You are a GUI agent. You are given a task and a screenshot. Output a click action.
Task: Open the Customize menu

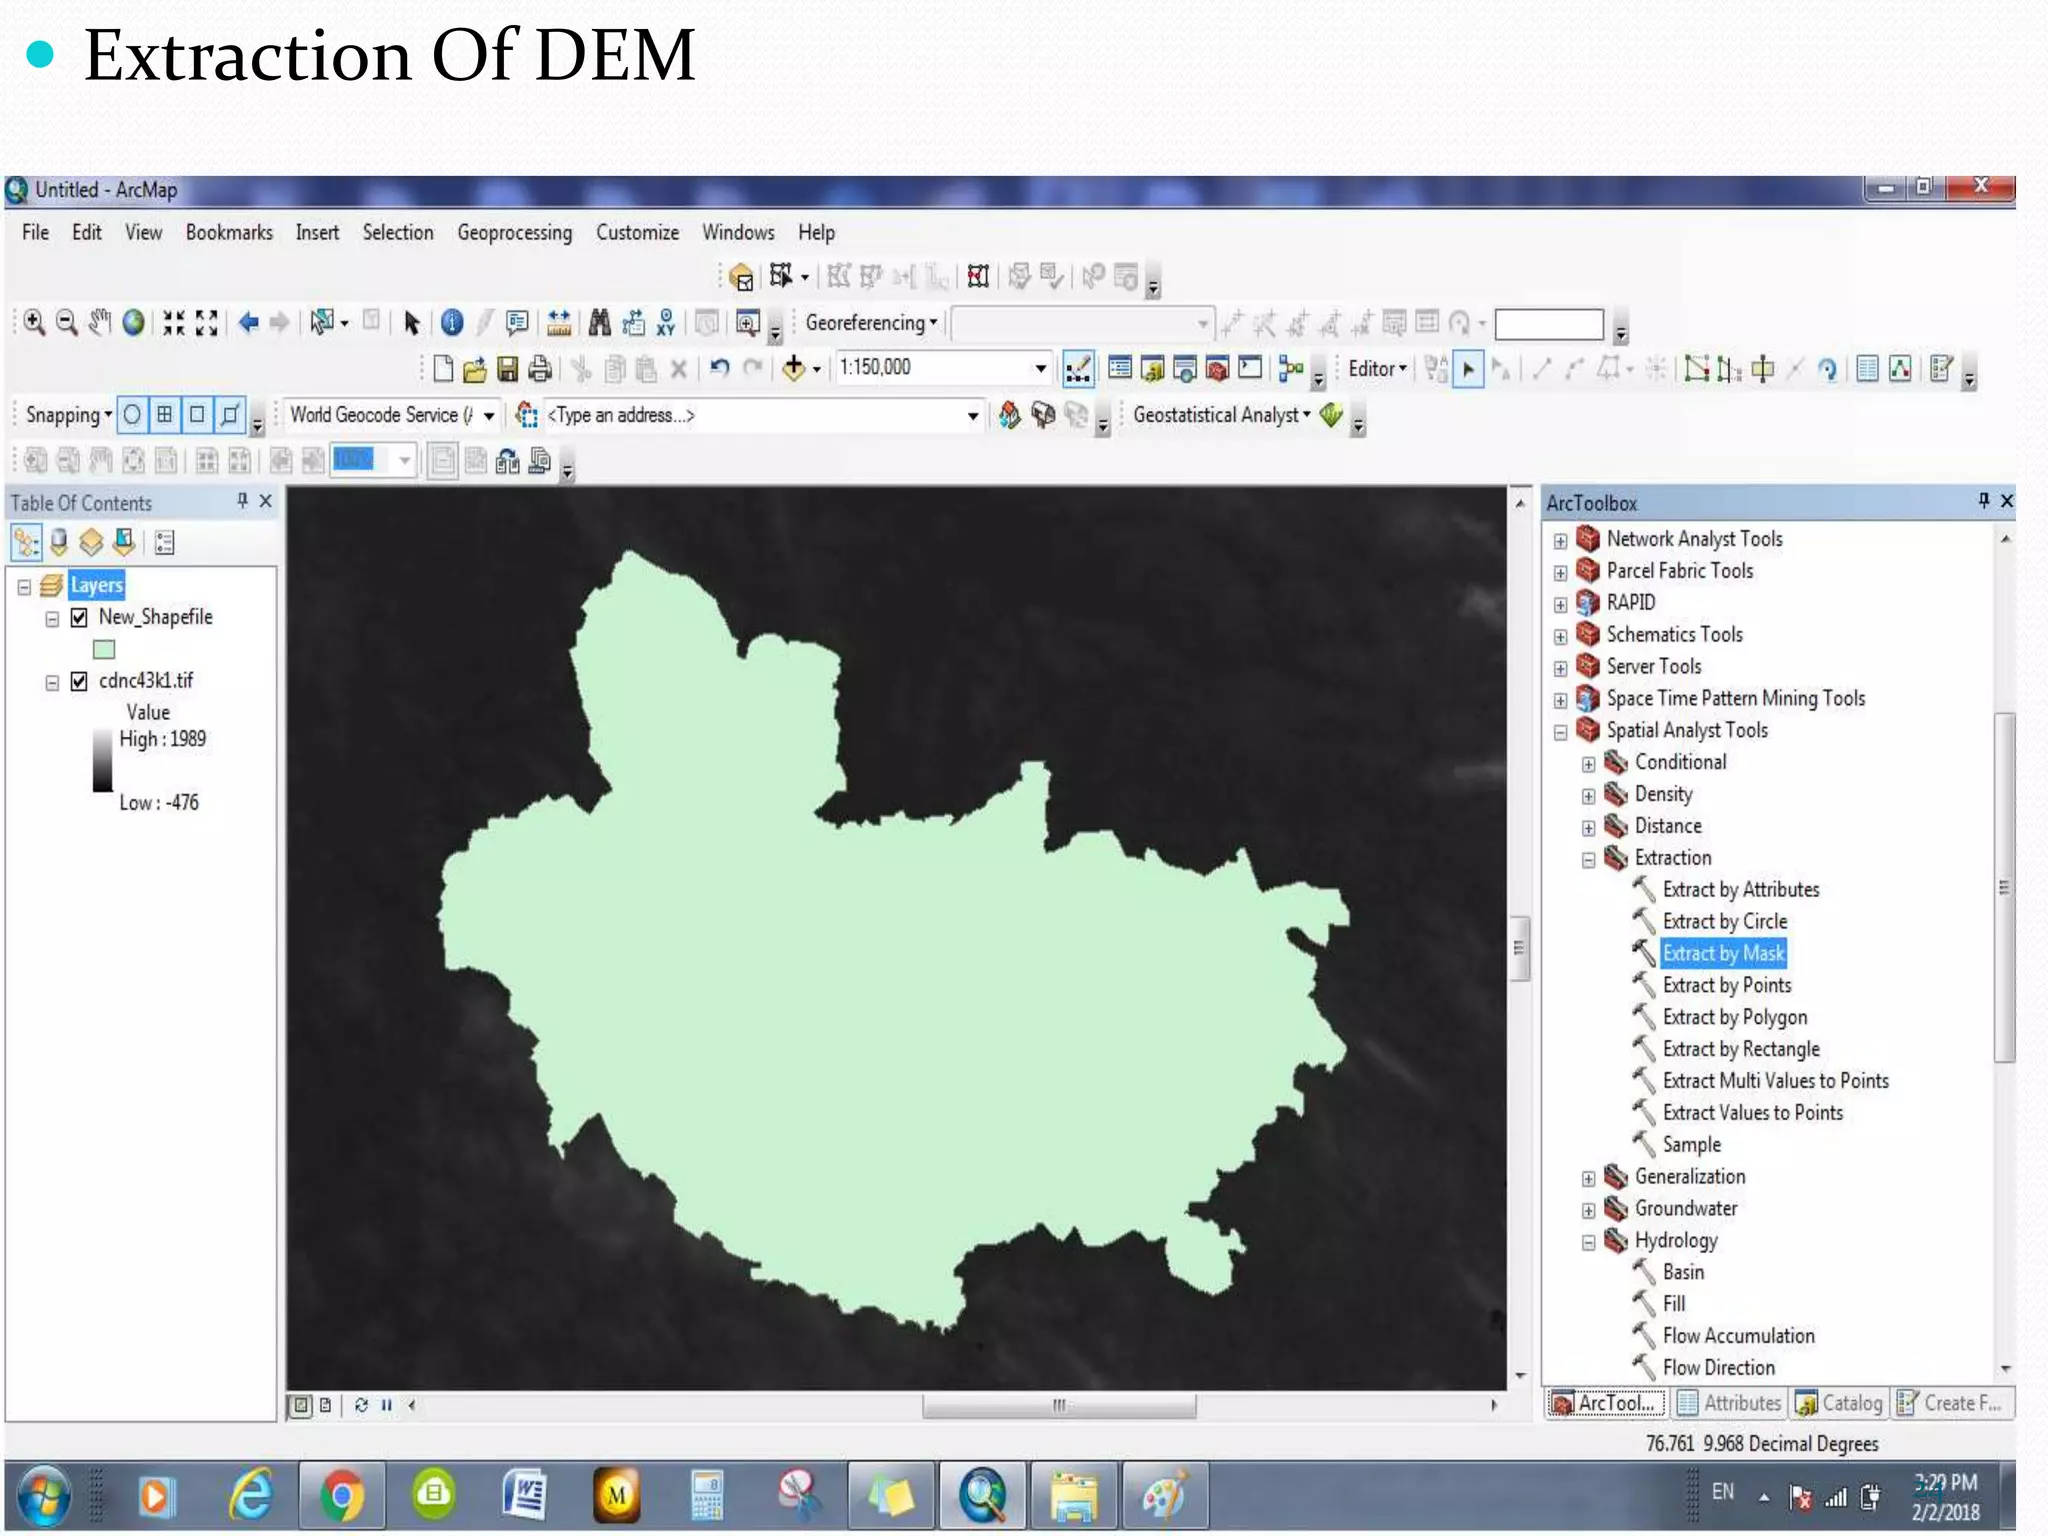tap(637, 232)
